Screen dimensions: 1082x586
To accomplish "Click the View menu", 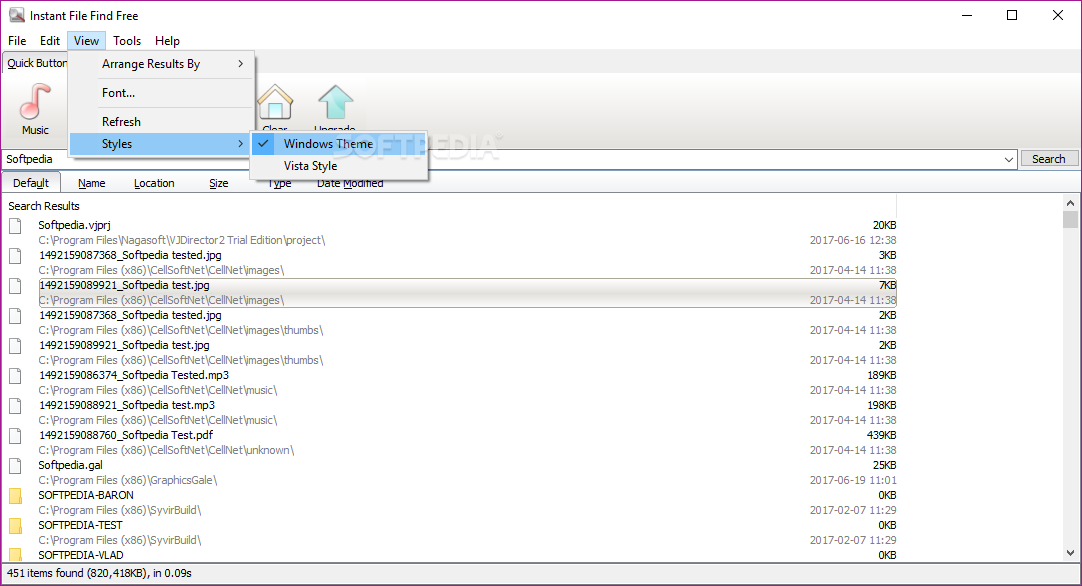I will pyautogui.click(x=86, y=41).
